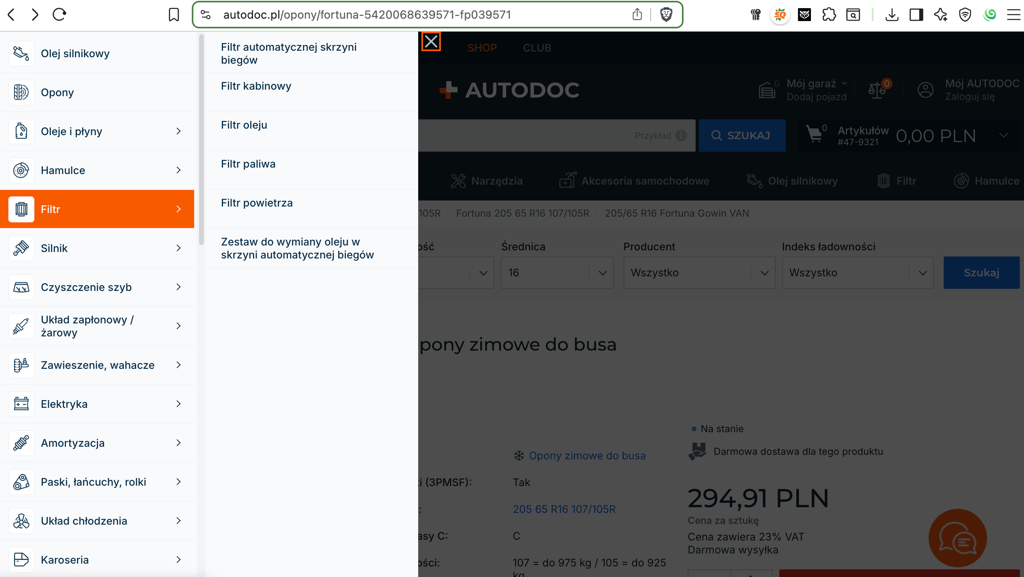The image size is (1024, 577).
Task: Click the Silnik engine part icon
Action: coord(21,248)
